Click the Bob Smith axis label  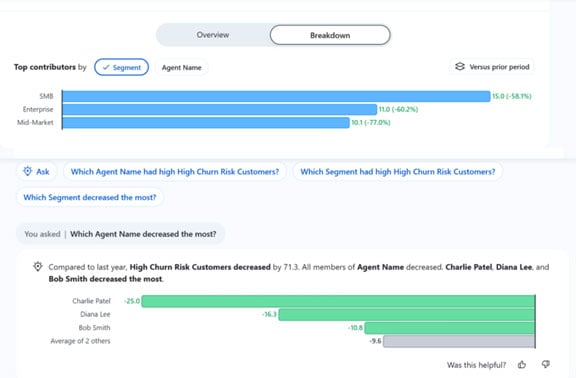click(x=94, y=328)
